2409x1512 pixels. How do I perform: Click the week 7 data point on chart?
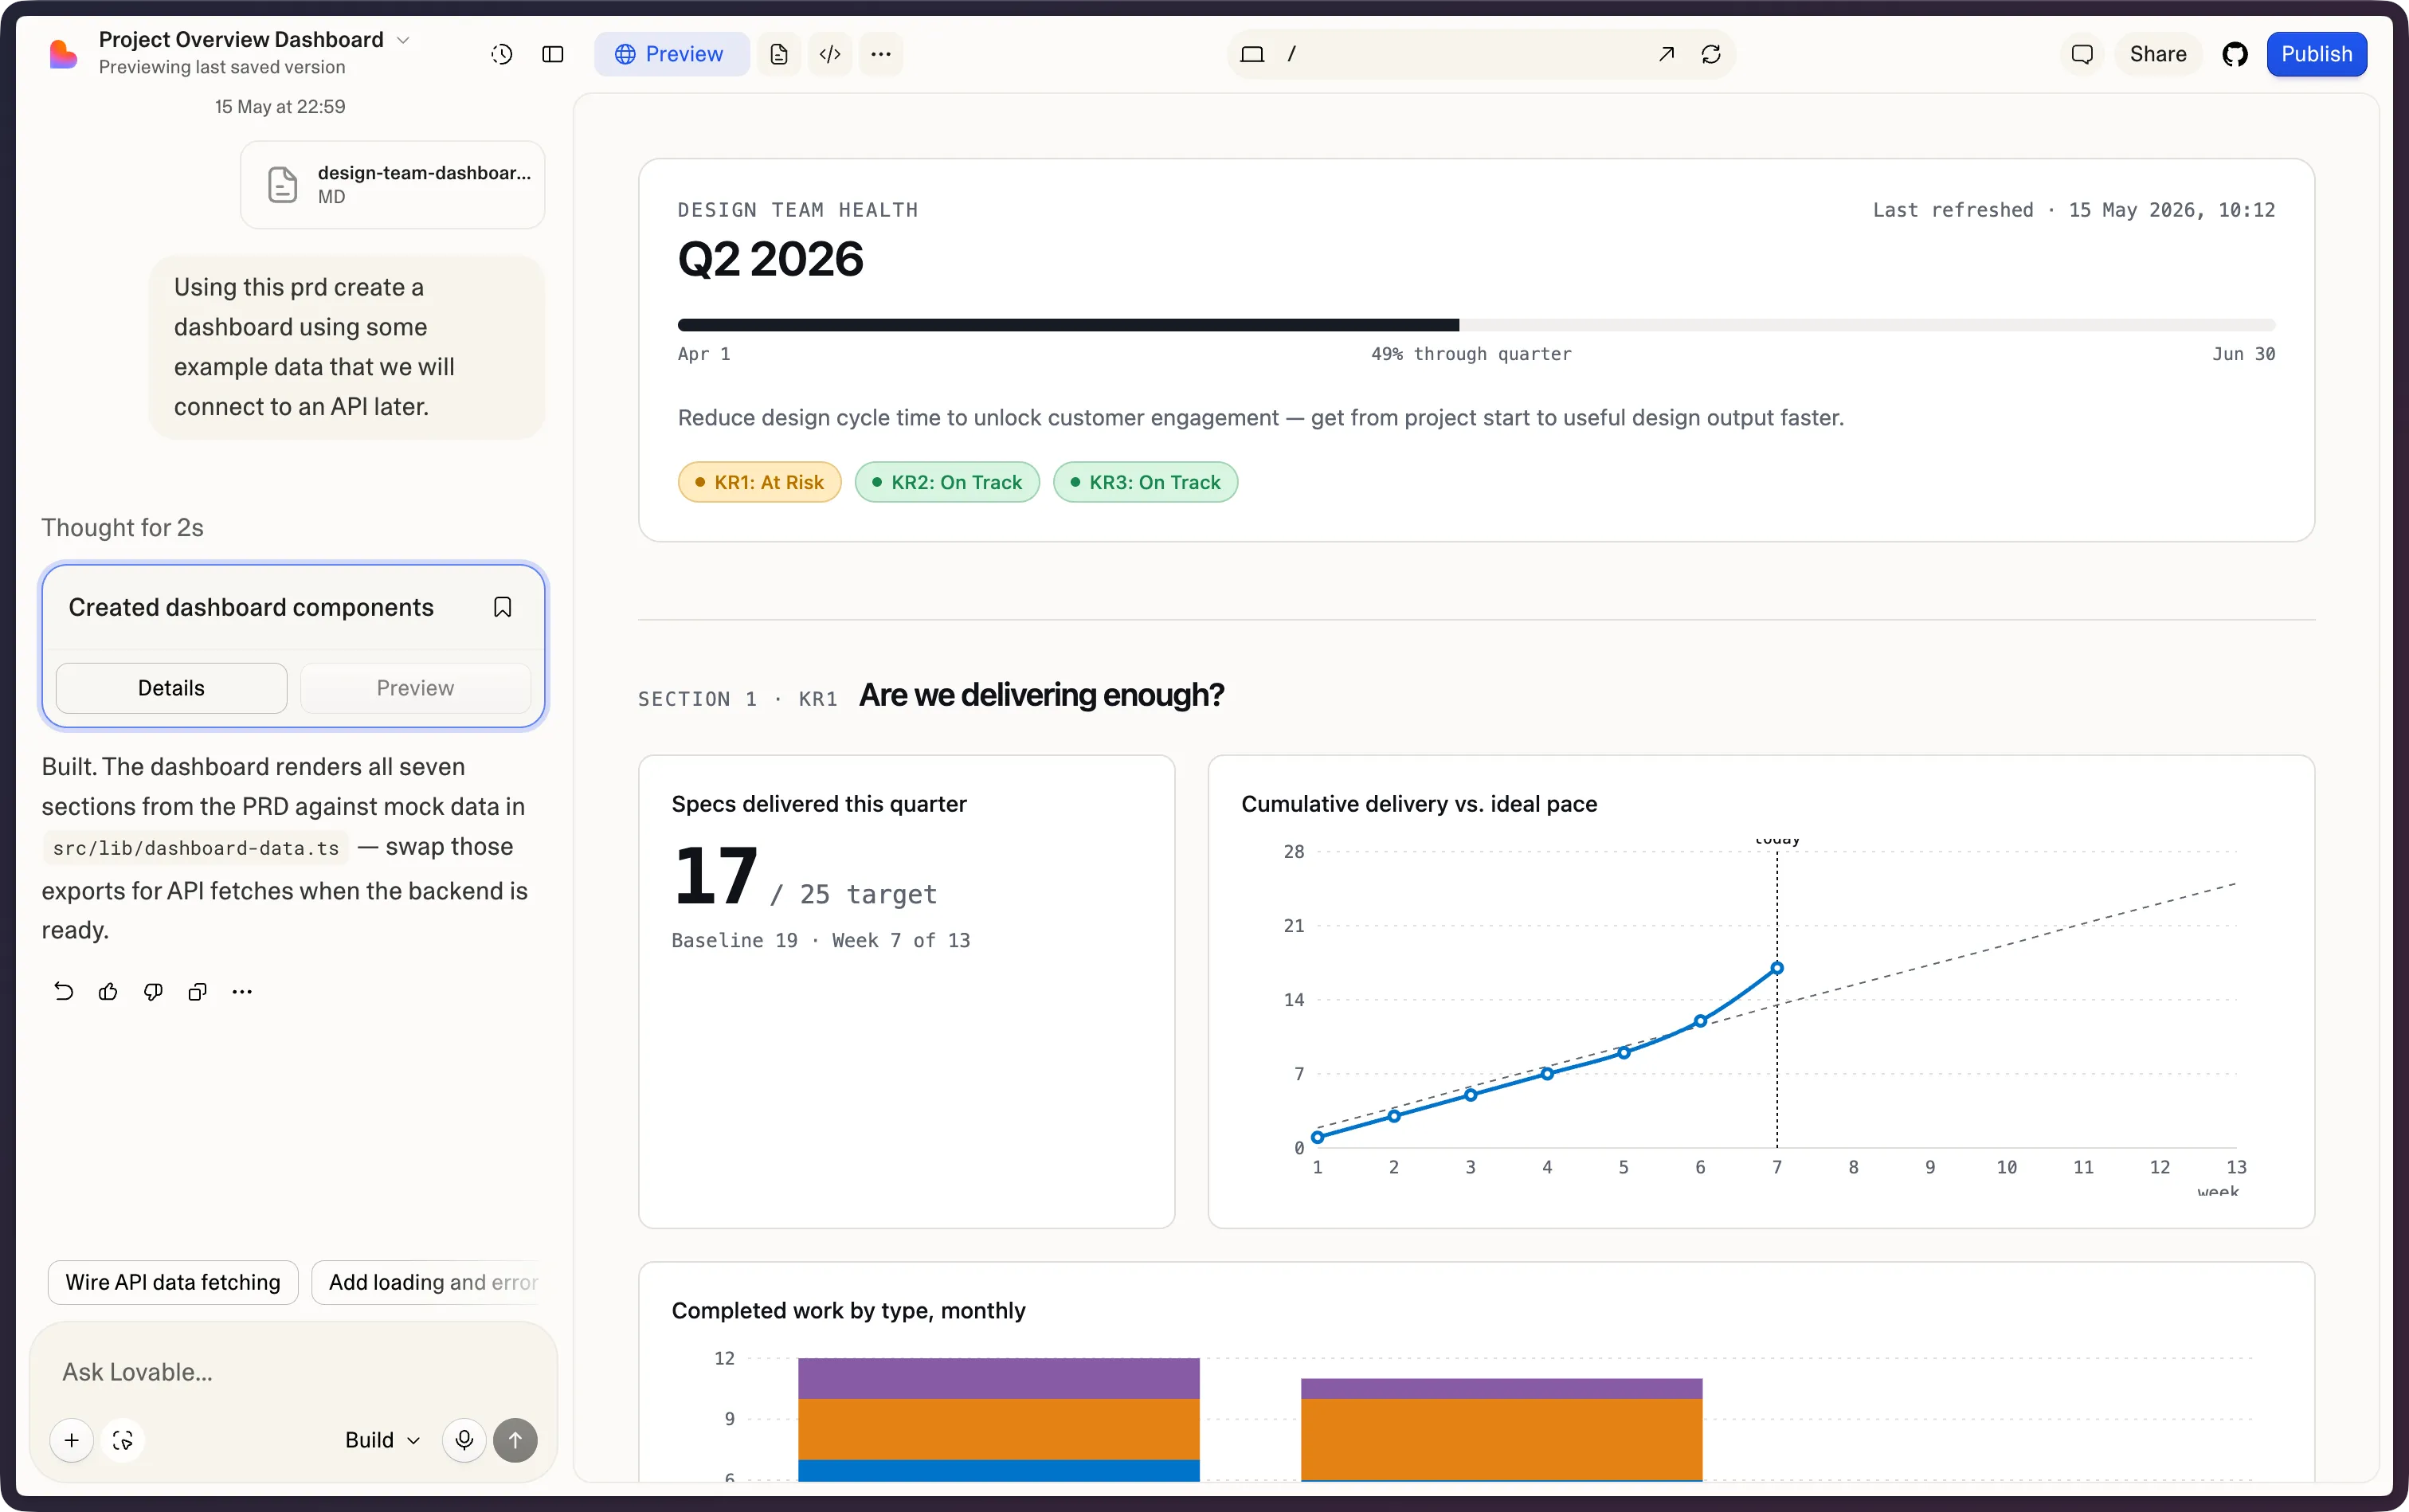coord(1776,968)
